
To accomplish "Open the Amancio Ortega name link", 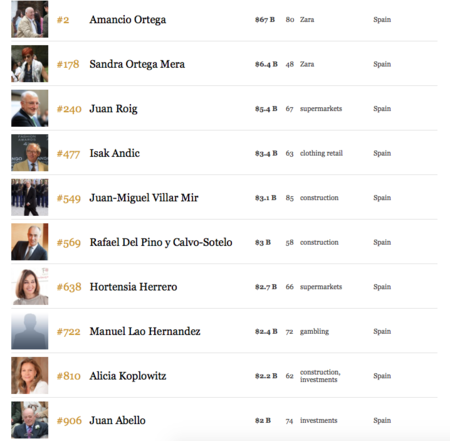I will pos(128,20).
